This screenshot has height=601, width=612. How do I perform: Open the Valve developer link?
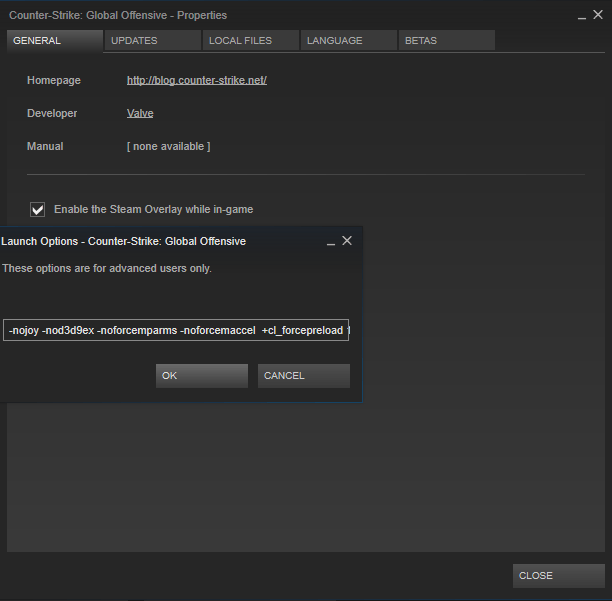tap(140, 114)
